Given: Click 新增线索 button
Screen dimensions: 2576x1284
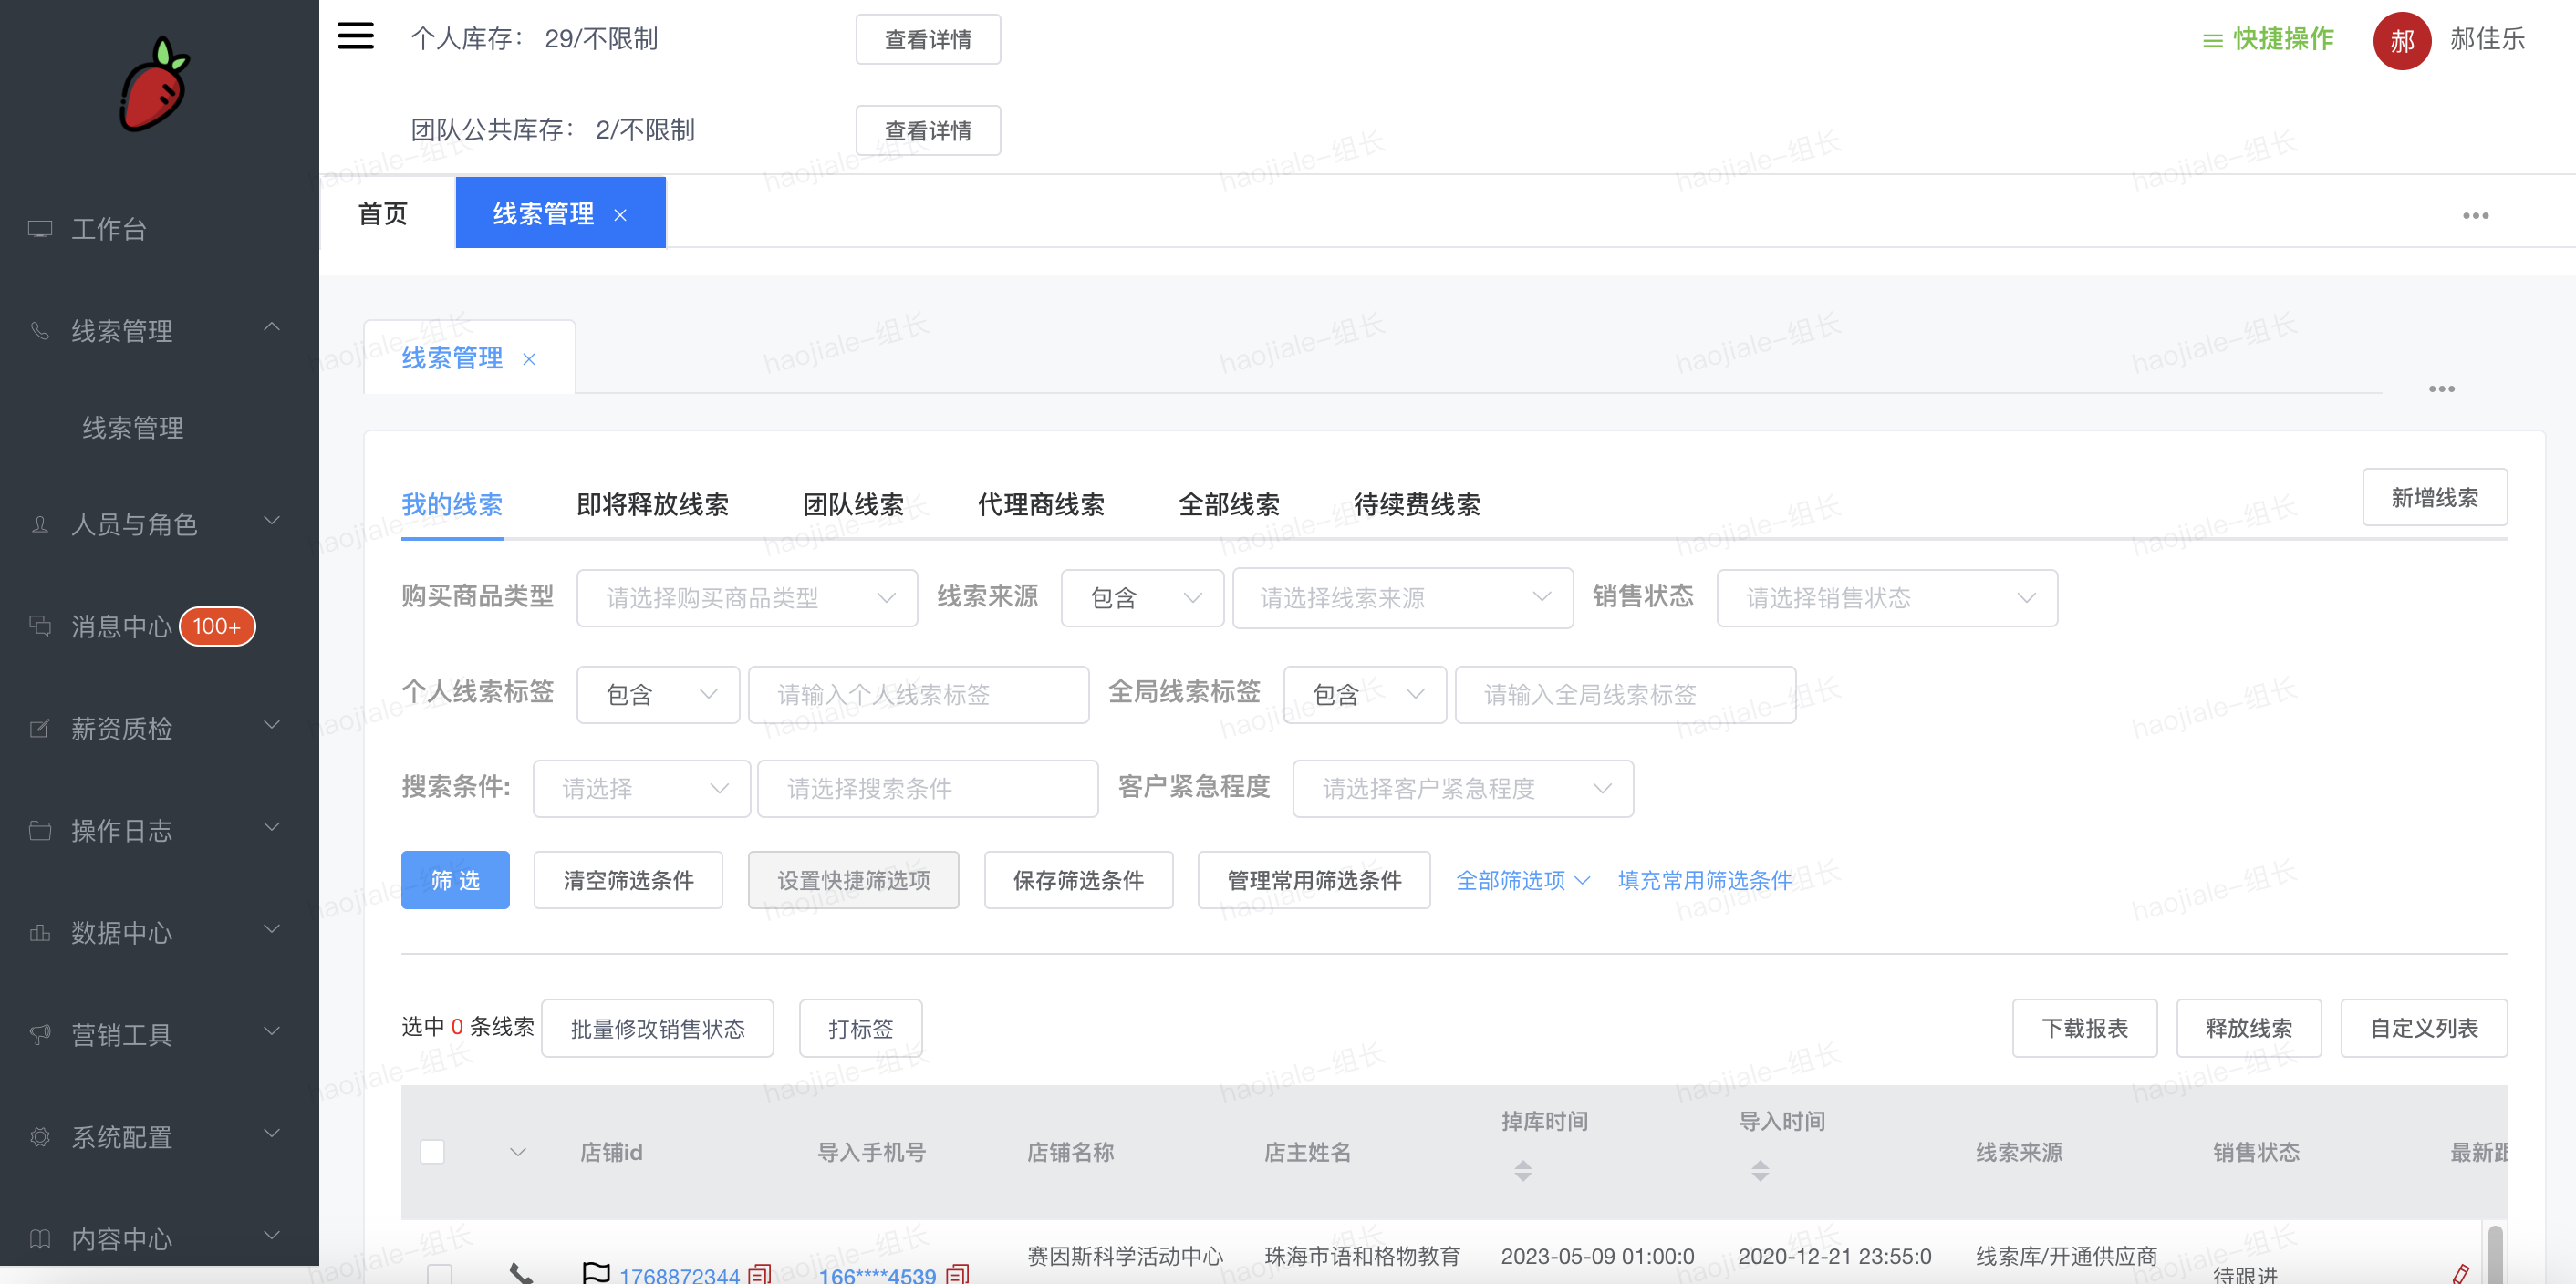Looking at the screenshot, I should [2434, 497].
